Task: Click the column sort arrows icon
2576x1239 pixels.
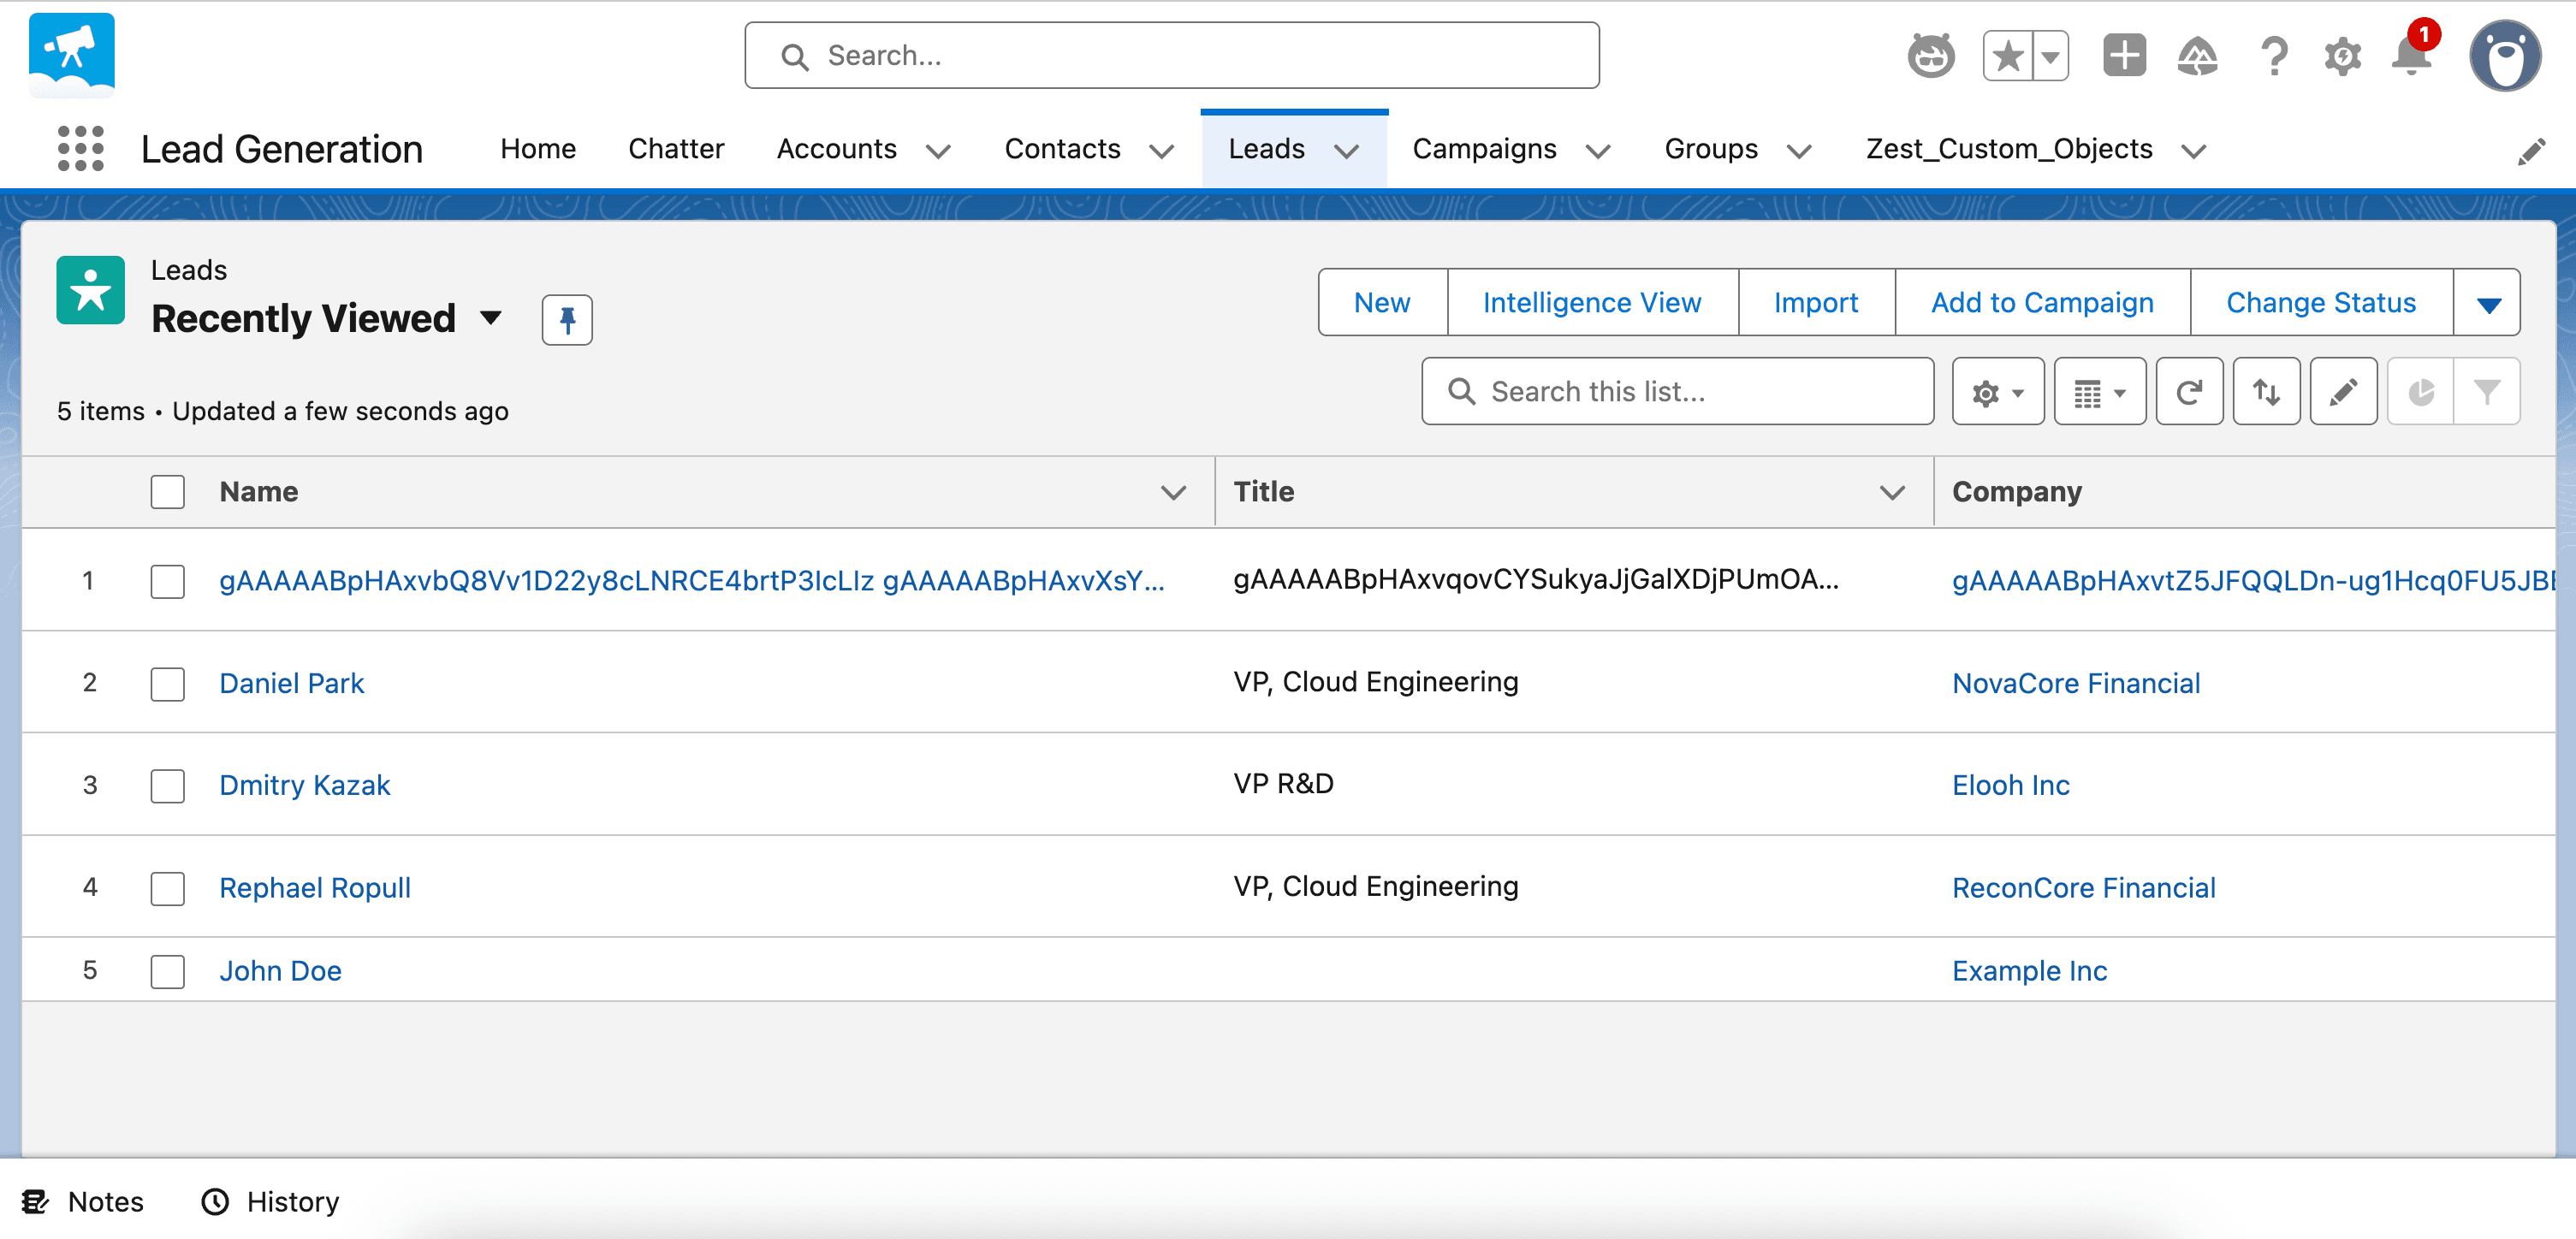Action: pos(2266,392)
